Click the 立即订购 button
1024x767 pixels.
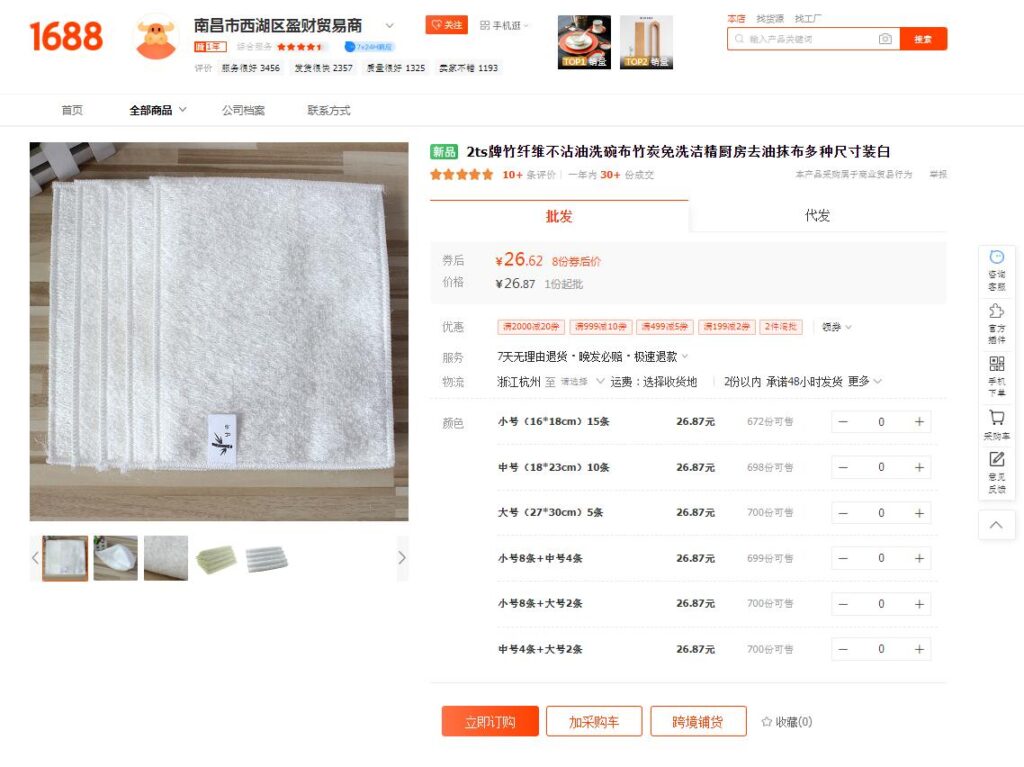(490, 722)
